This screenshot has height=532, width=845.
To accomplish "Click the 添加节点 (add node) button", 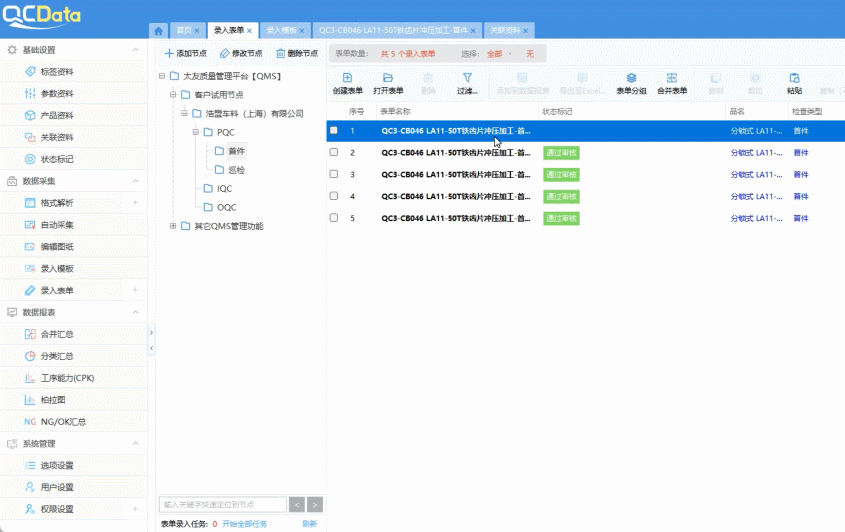I will coord(185,54).
